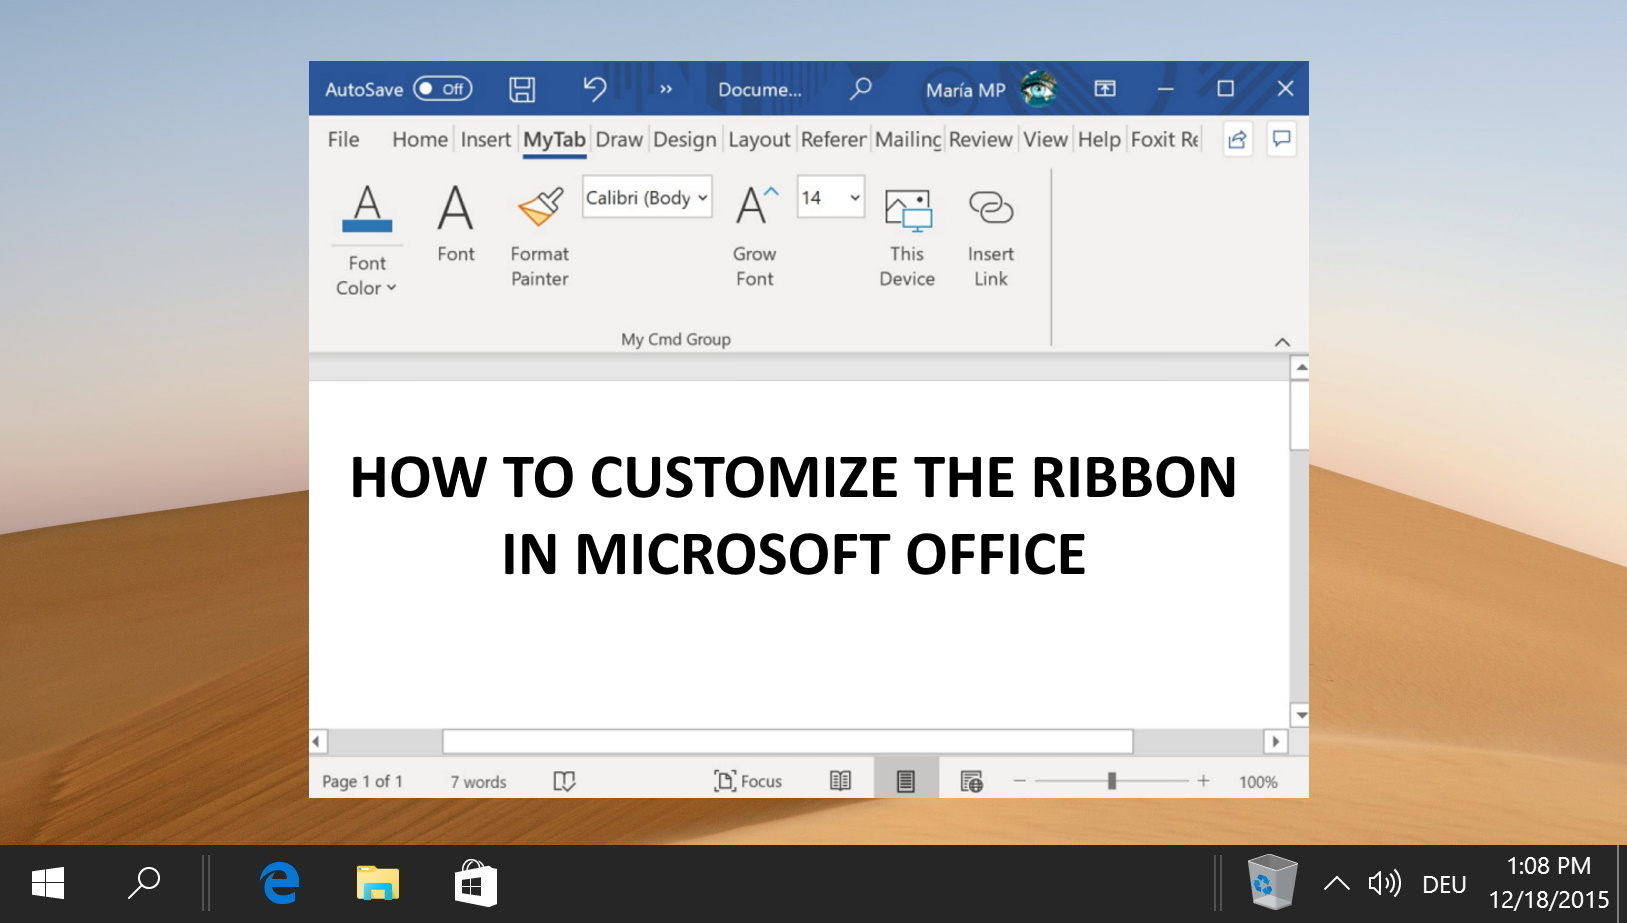Open word count via 7 words
1627x923 pixels.
(x=477, y=781)
